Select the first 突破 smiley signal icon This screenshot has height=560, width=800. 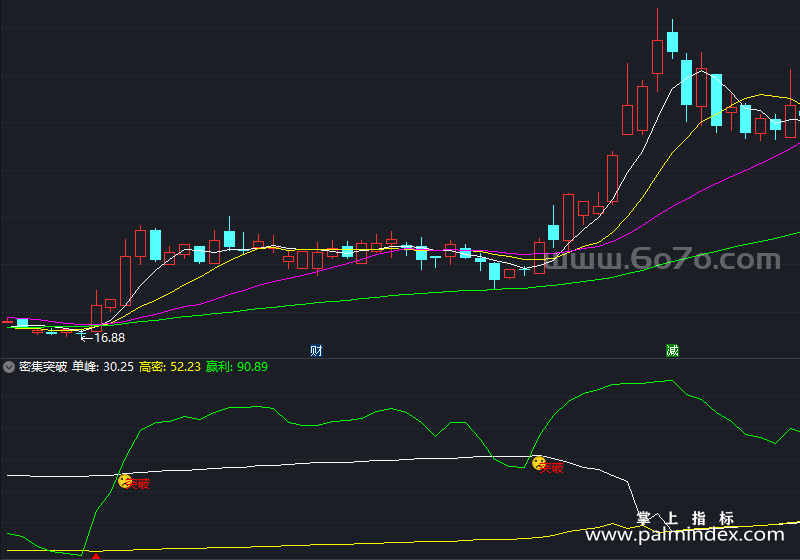(125, 481)
